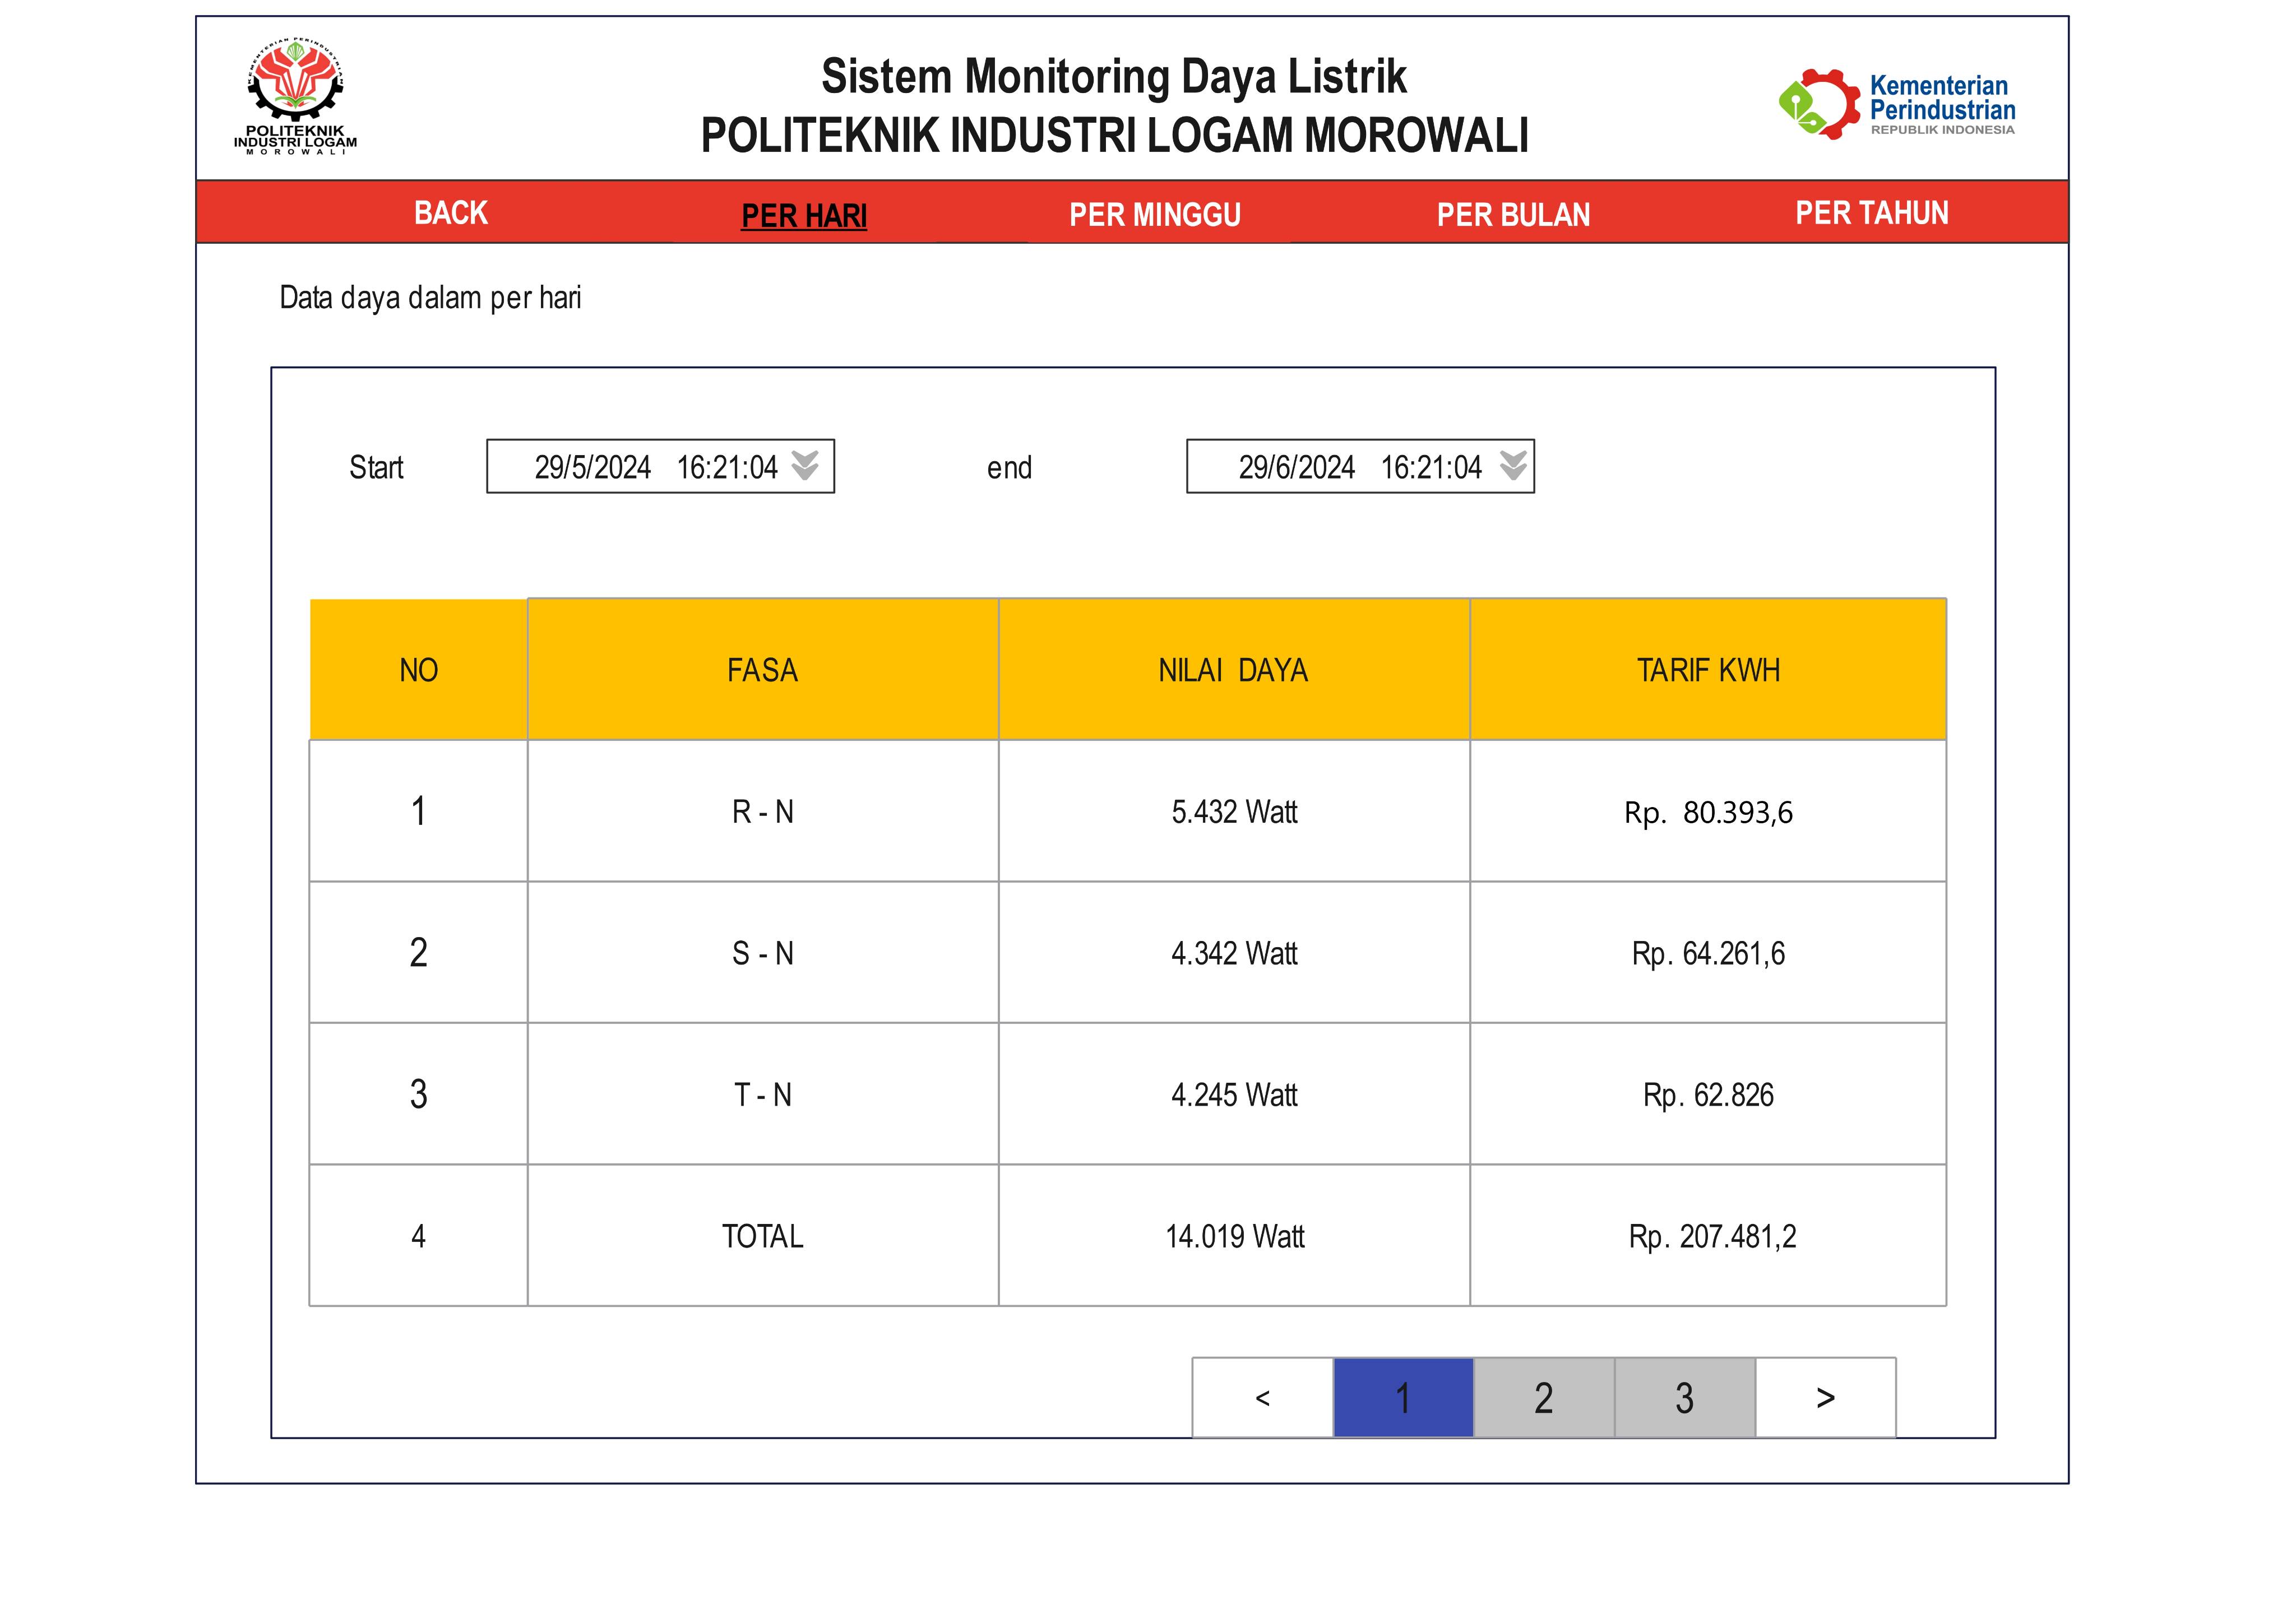
Task: Switch to the PER MINGGU tab
Action: point(1154,215)
